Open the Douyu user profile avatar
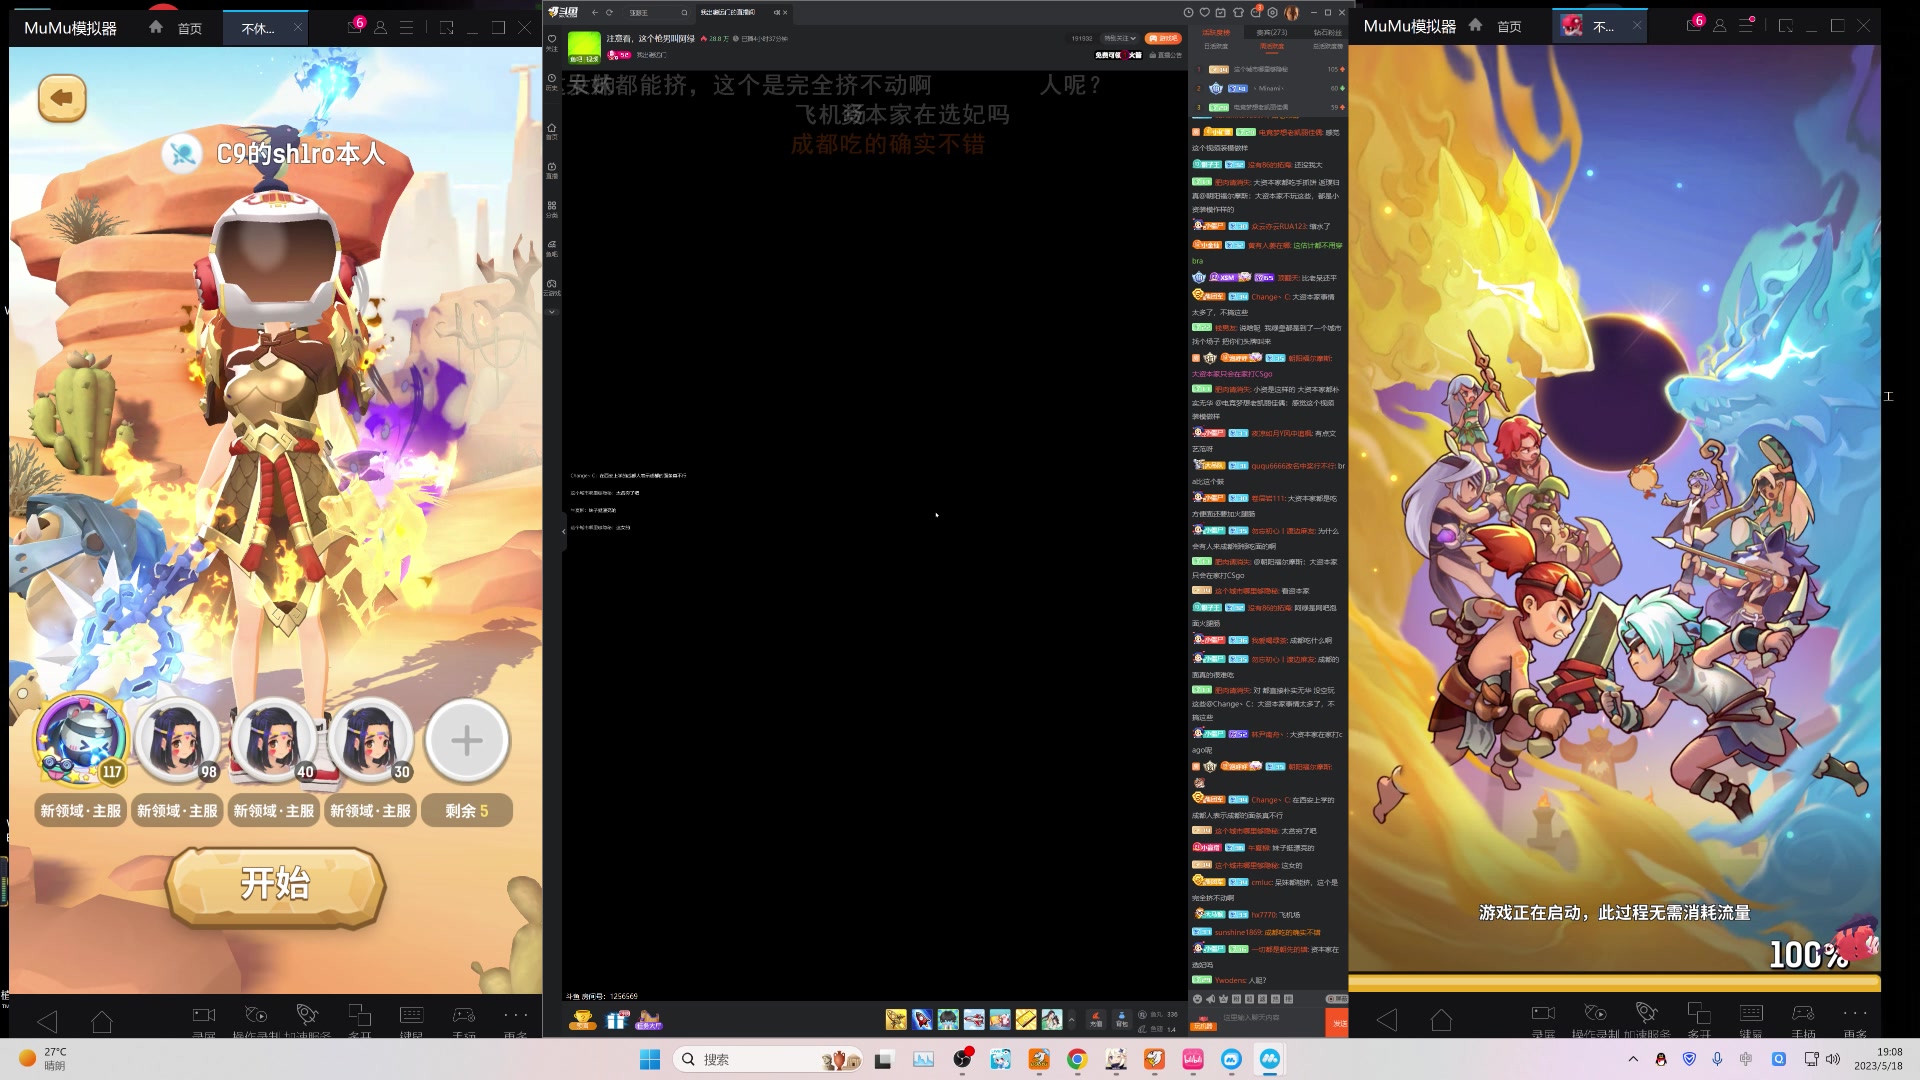This screenshot has width=1920, height=1080. pyautogui.click(x=1291, y=13)
